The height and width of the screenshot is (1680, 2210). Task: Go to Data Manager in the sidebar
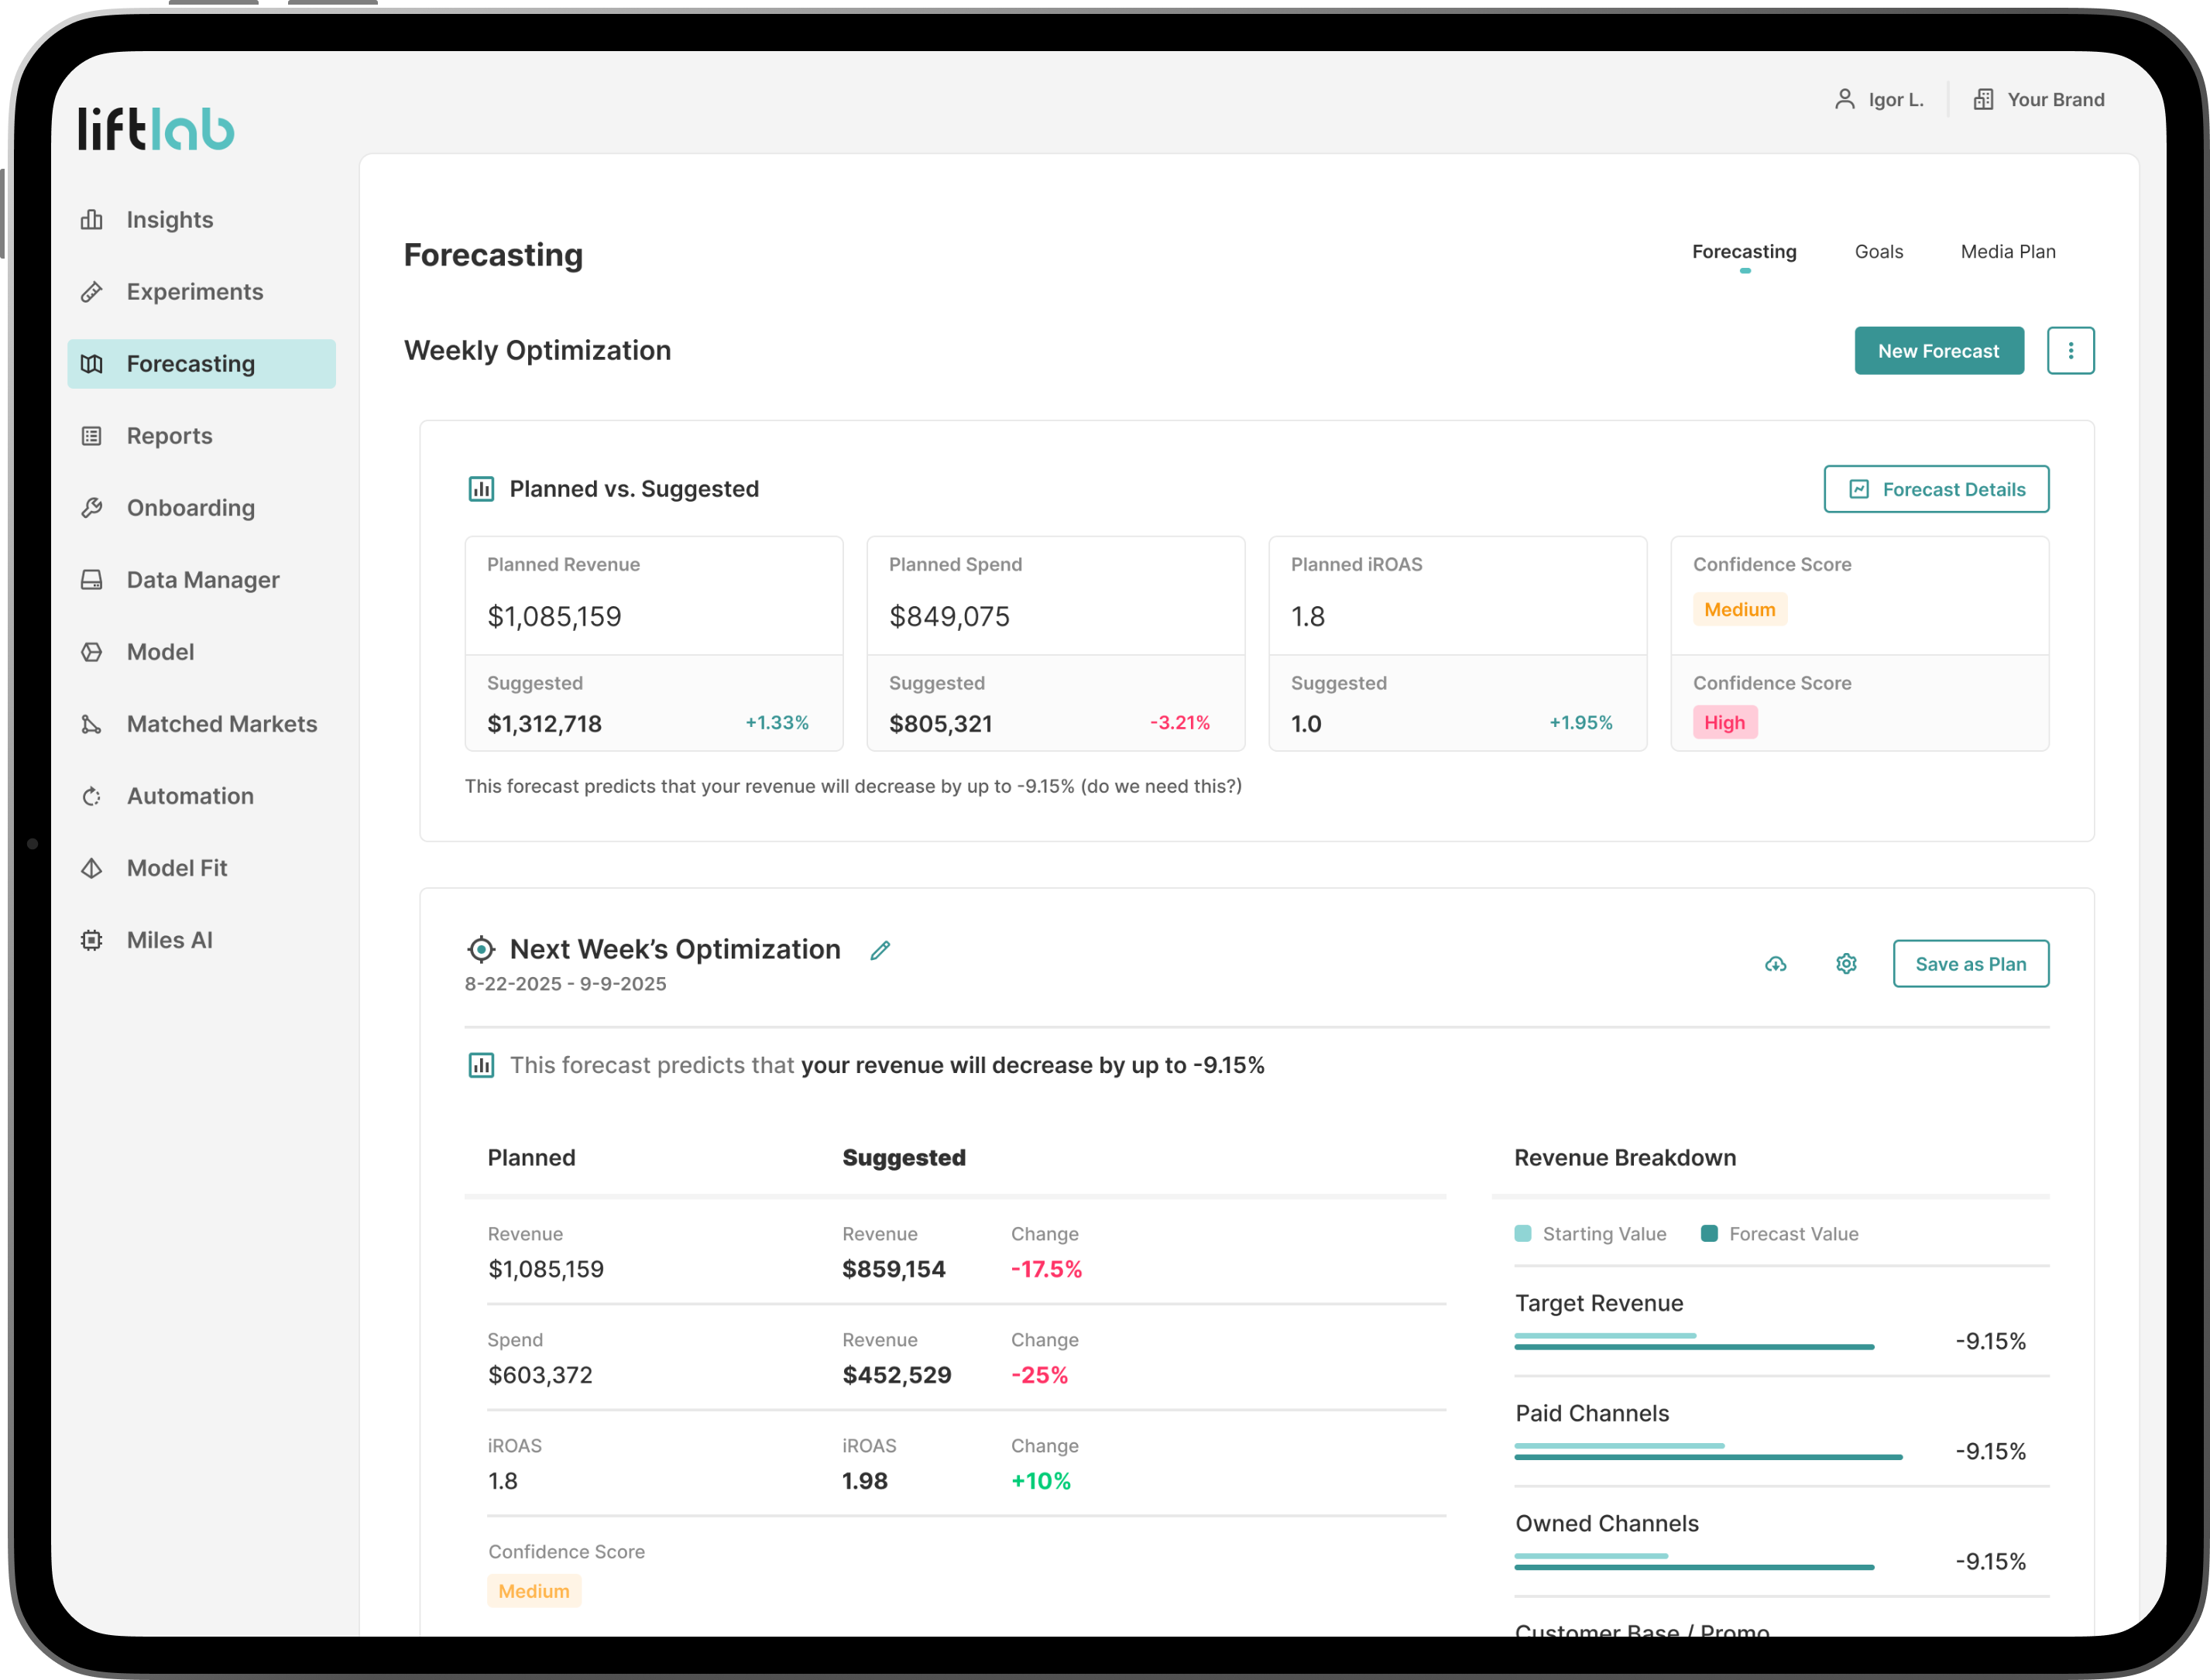click(x=202, y=580)
